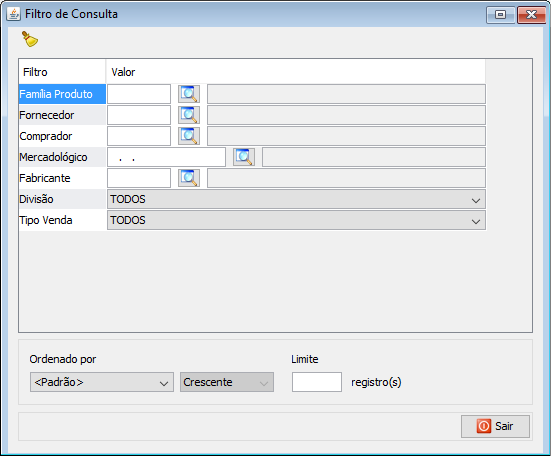Focus the Fabricante code input field
This screenshot has height=456, width=551.
(139, 178)
